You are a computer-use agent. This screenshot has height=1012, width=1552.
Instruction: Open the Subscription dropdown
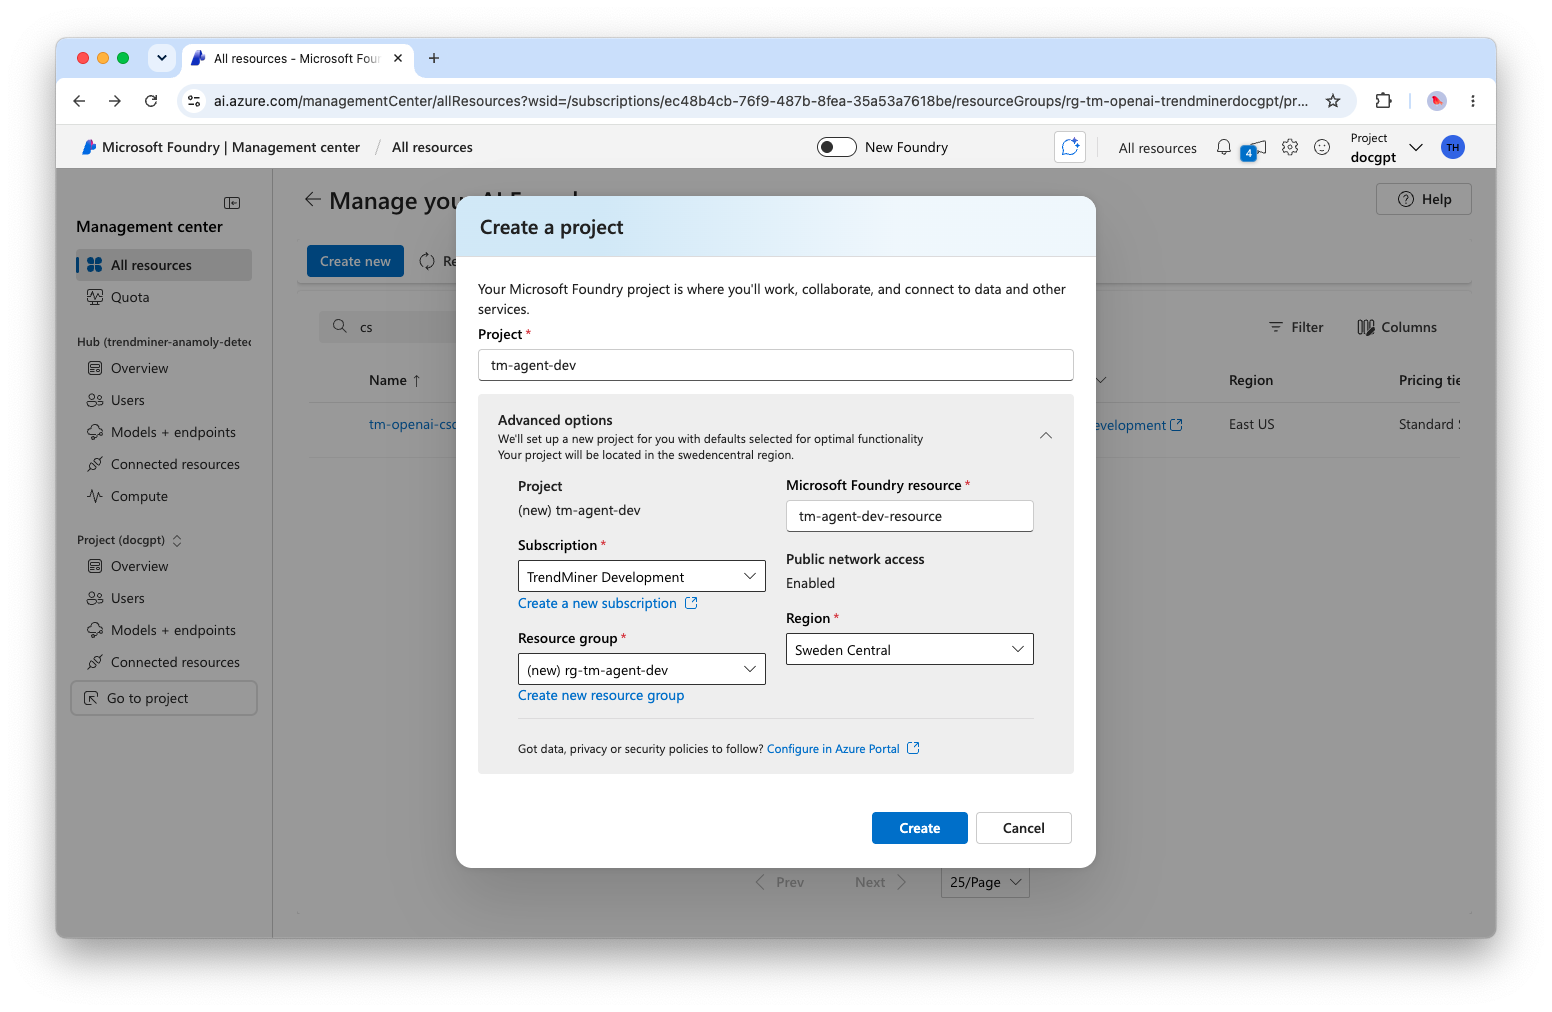(x=642, y=576)
